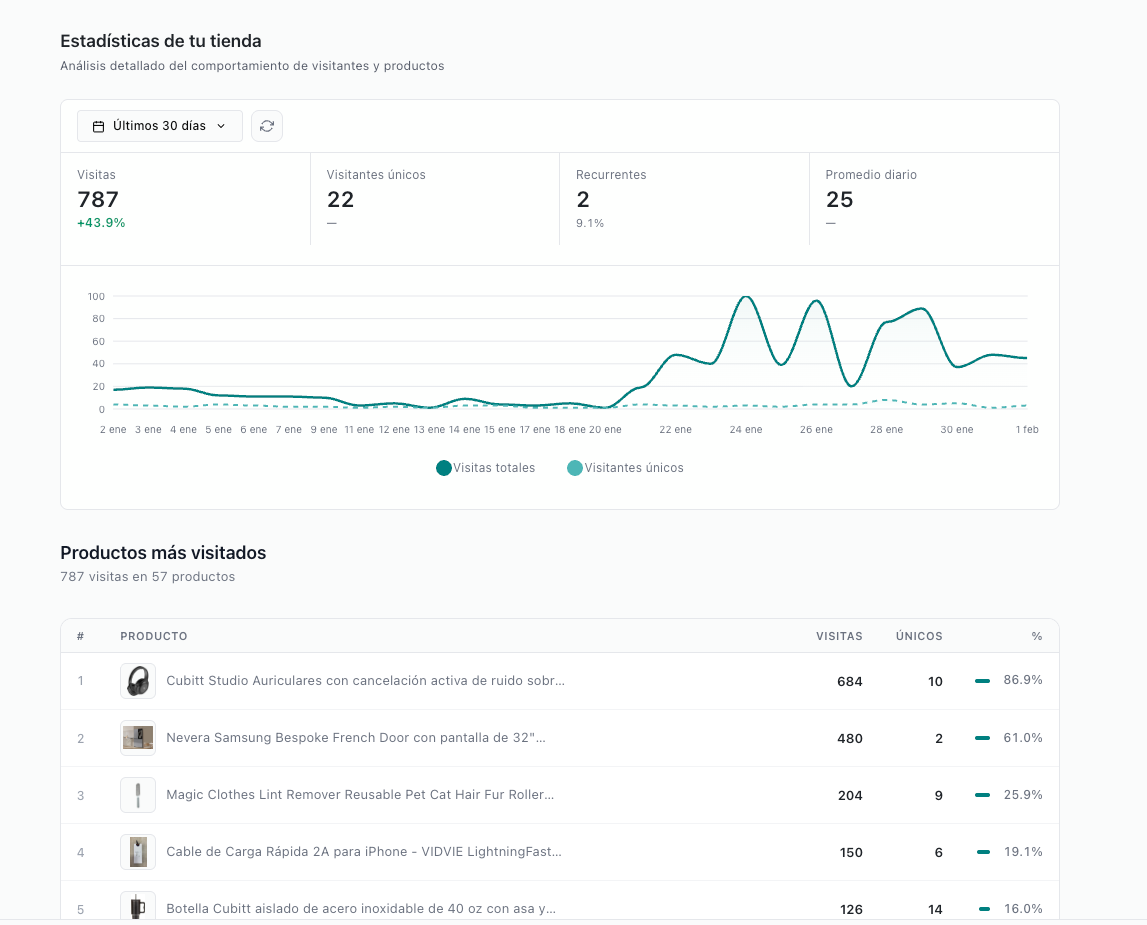The image size is (1147, 925).
Task: Open the "Últimos 30 días" date range selector
Action: 159,125
